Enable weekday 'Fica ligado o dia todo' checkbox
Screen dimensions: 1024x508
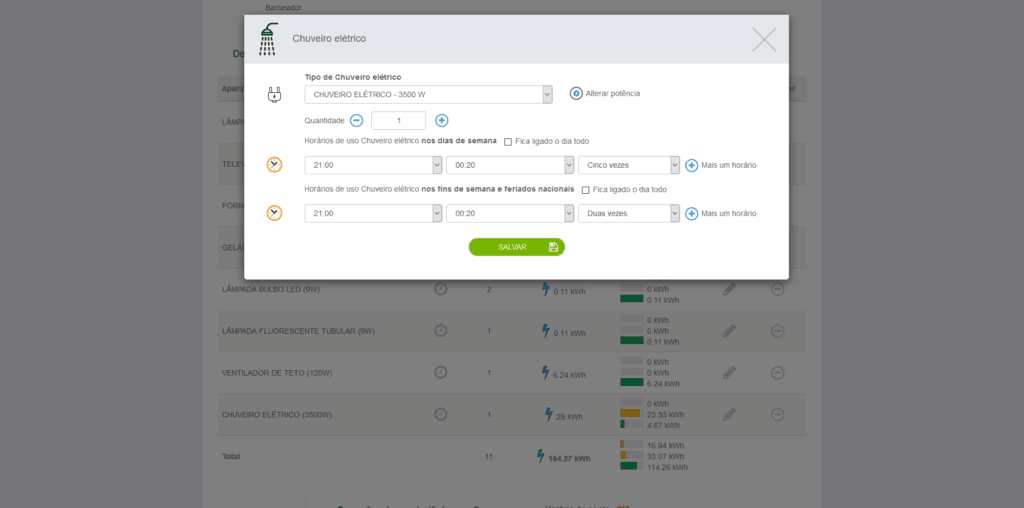pos(508,142)
